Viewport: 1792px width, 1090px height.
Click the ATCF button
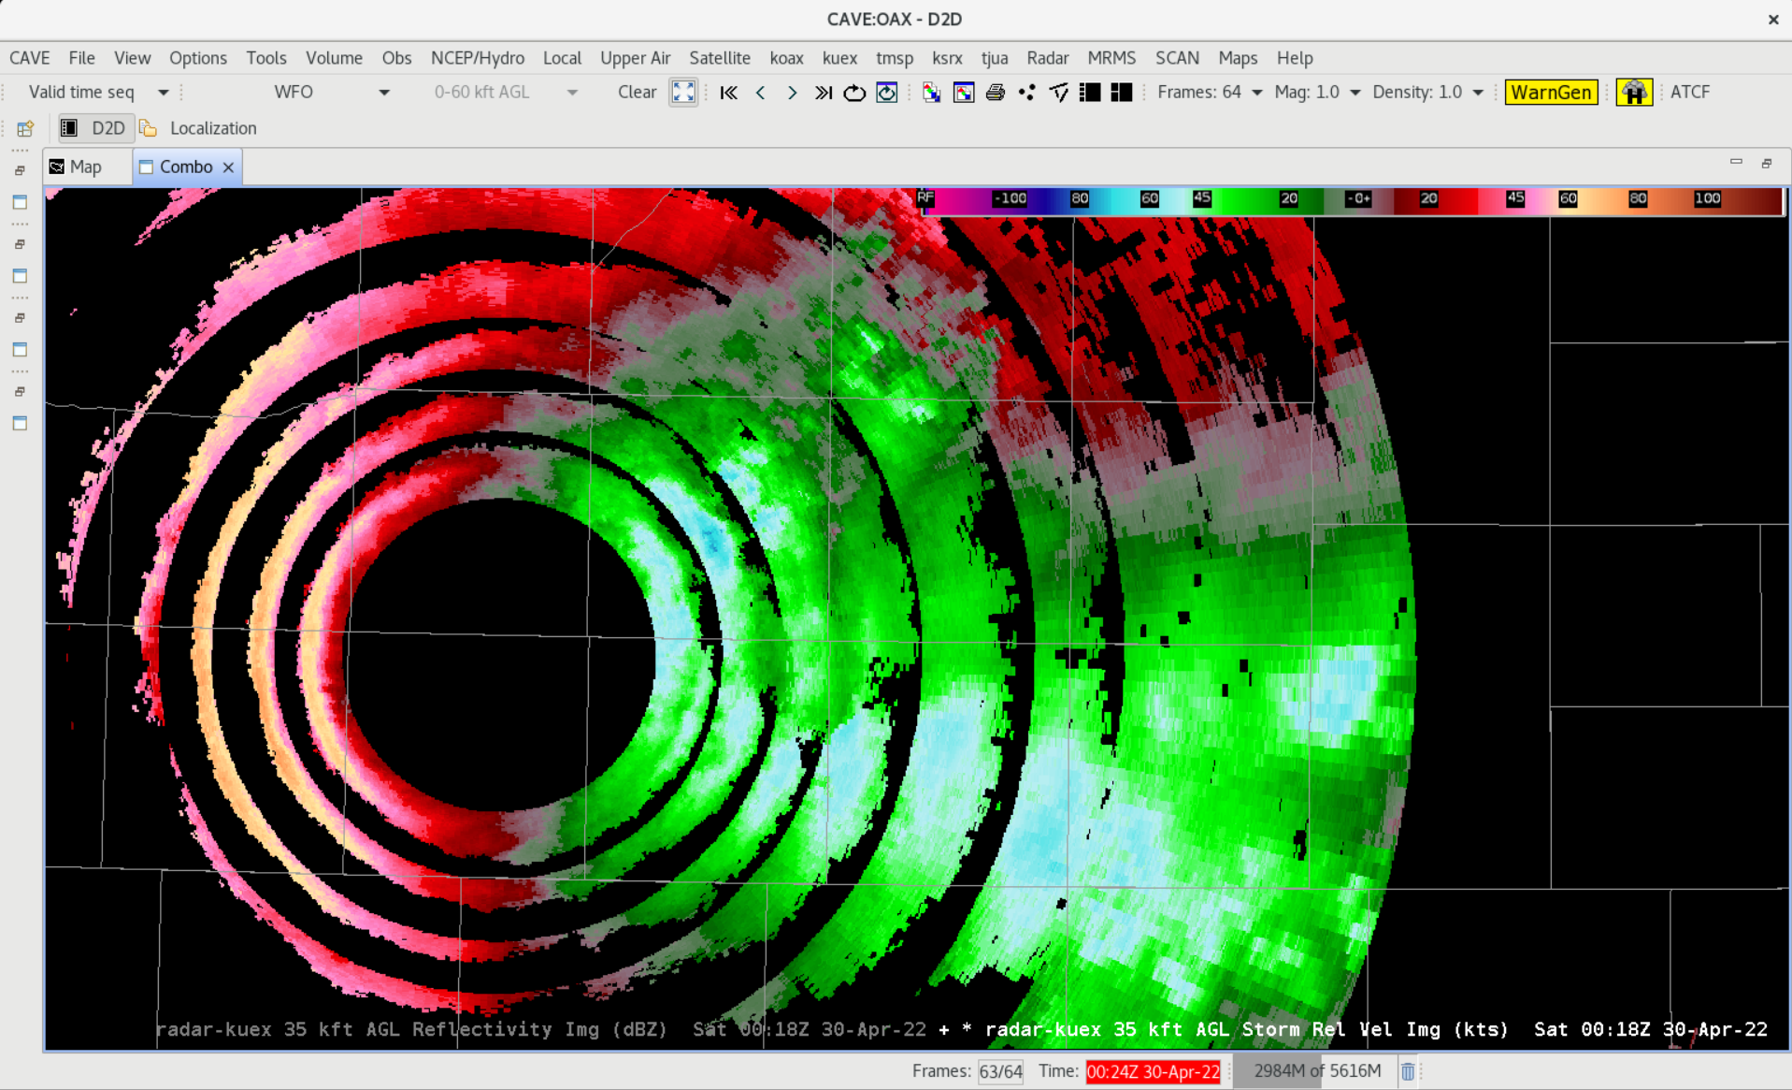1690,92
